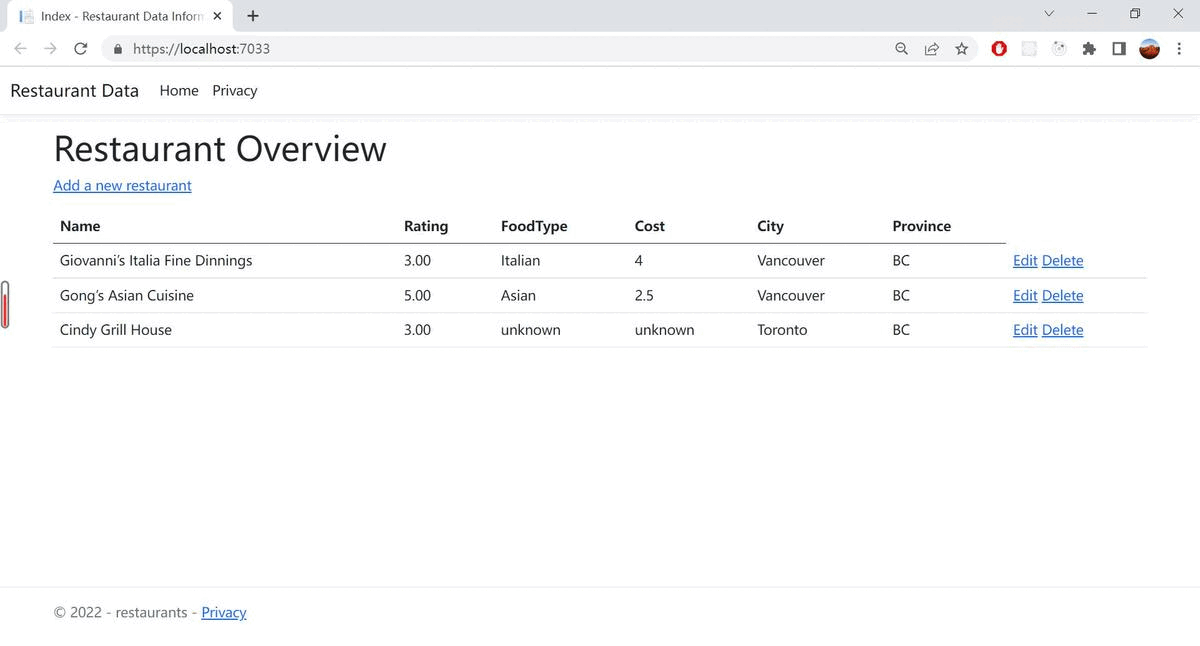Edit Giovanni's Italia Fine Dinnings entry
The width and height of the screenshot is (1200, 646).
click(1024, 260)
